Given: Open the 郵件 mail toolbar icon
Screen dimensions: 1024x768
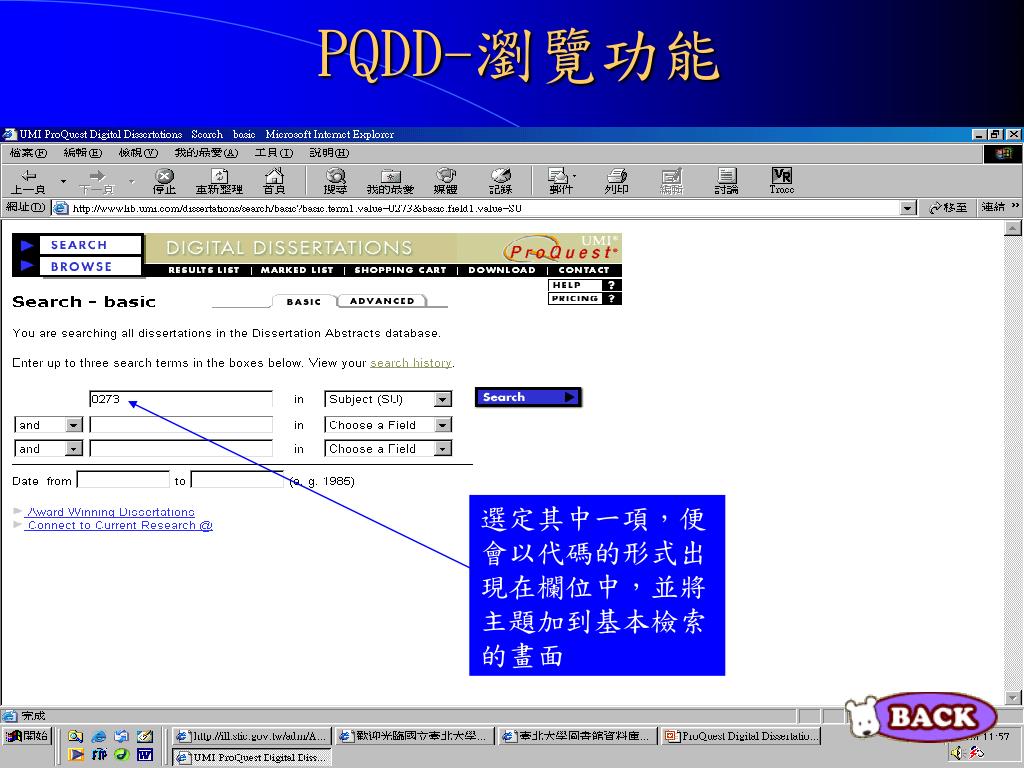Looking at the screenshot, I should pyautogui.click(x=560, y=181).
